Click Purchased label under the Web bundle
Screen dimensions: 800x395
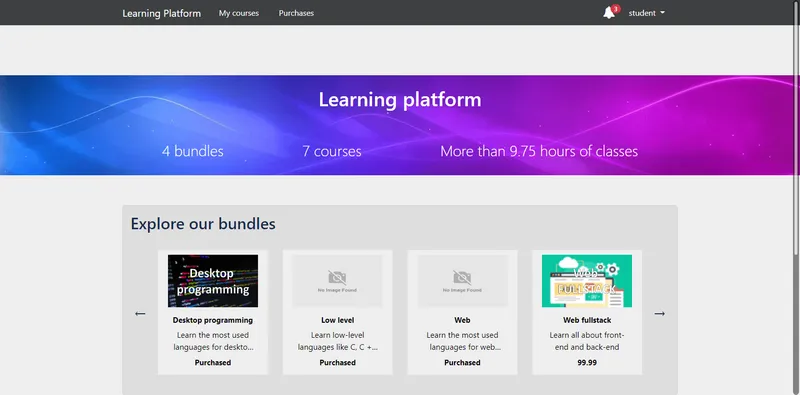coord(462,363)
